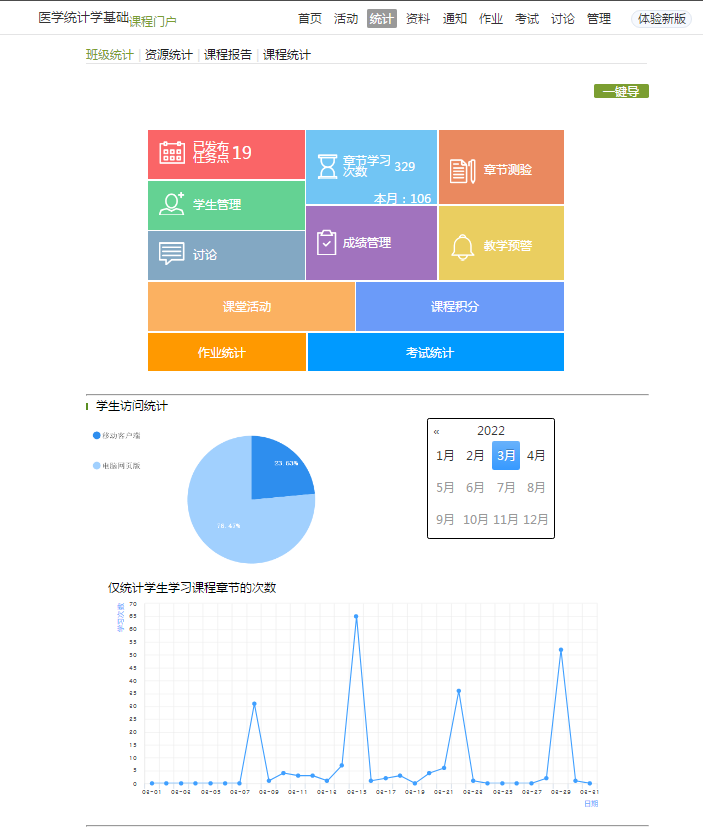Click the chat bubble icon for 讨论 tile
The image size is (703, 830).
[172, 254]
